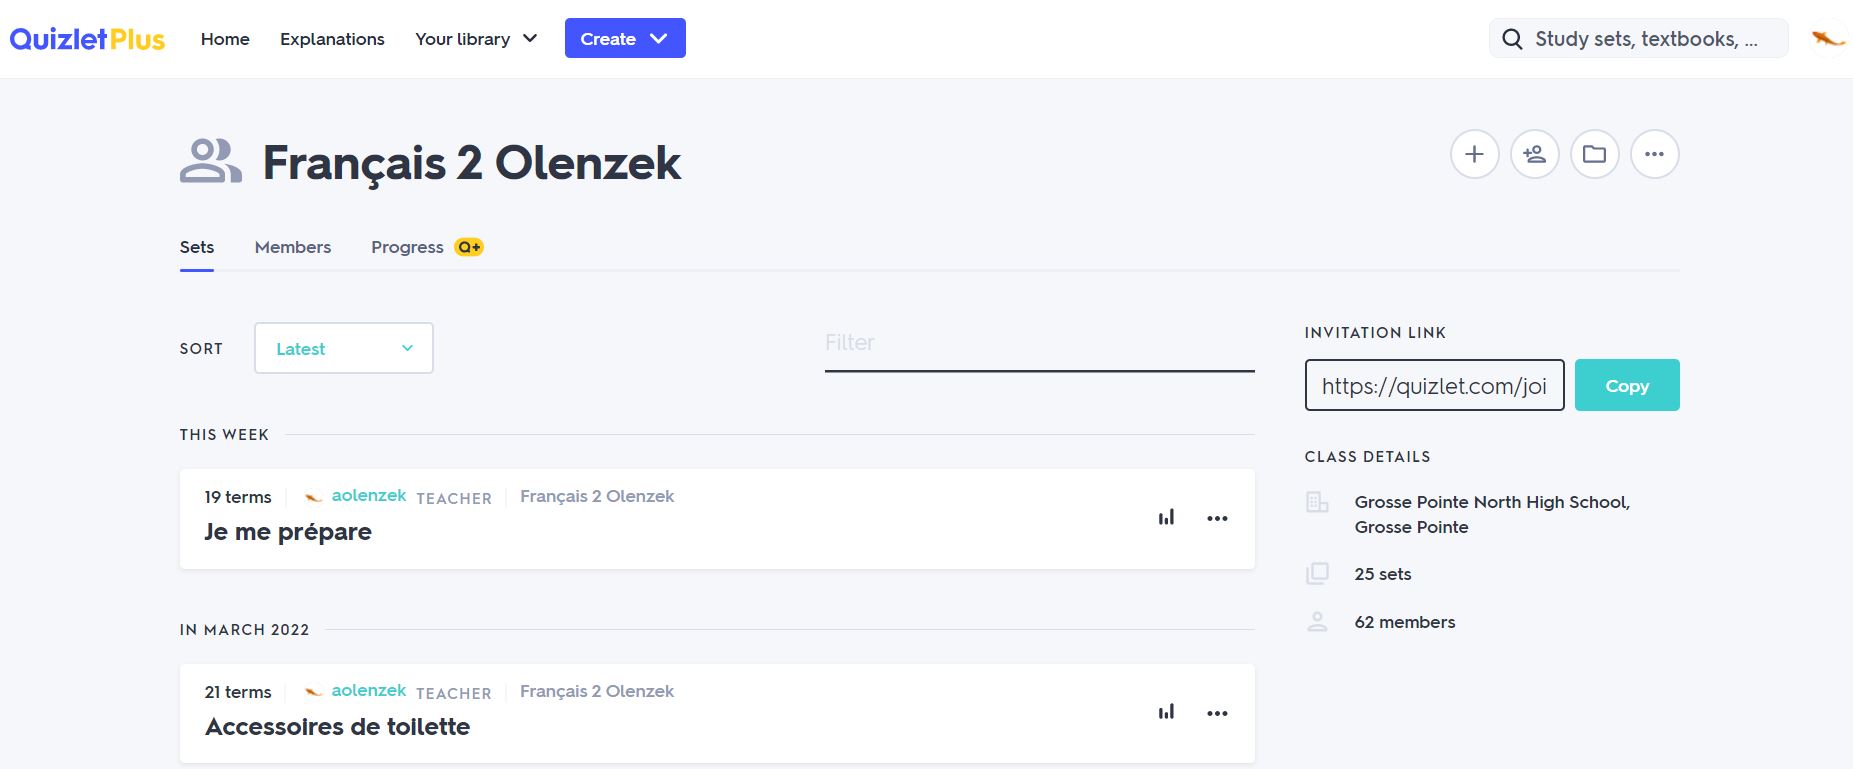Click the add members icon
Screen dimensions: 1853x769
point(1534,154)
